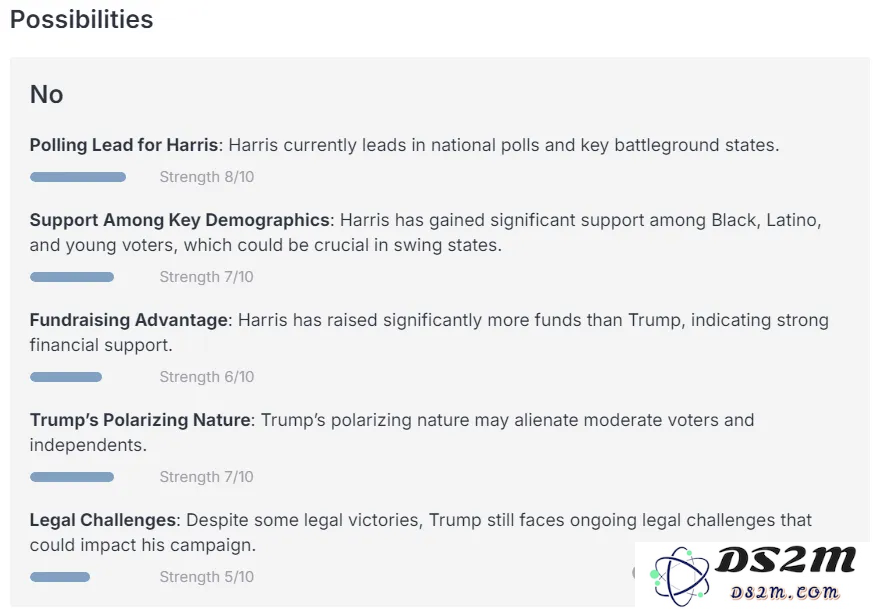Screen dimensions: 873x610
Task: Click Trump's Polarizing Nature title
Action: tap(140, 420)
